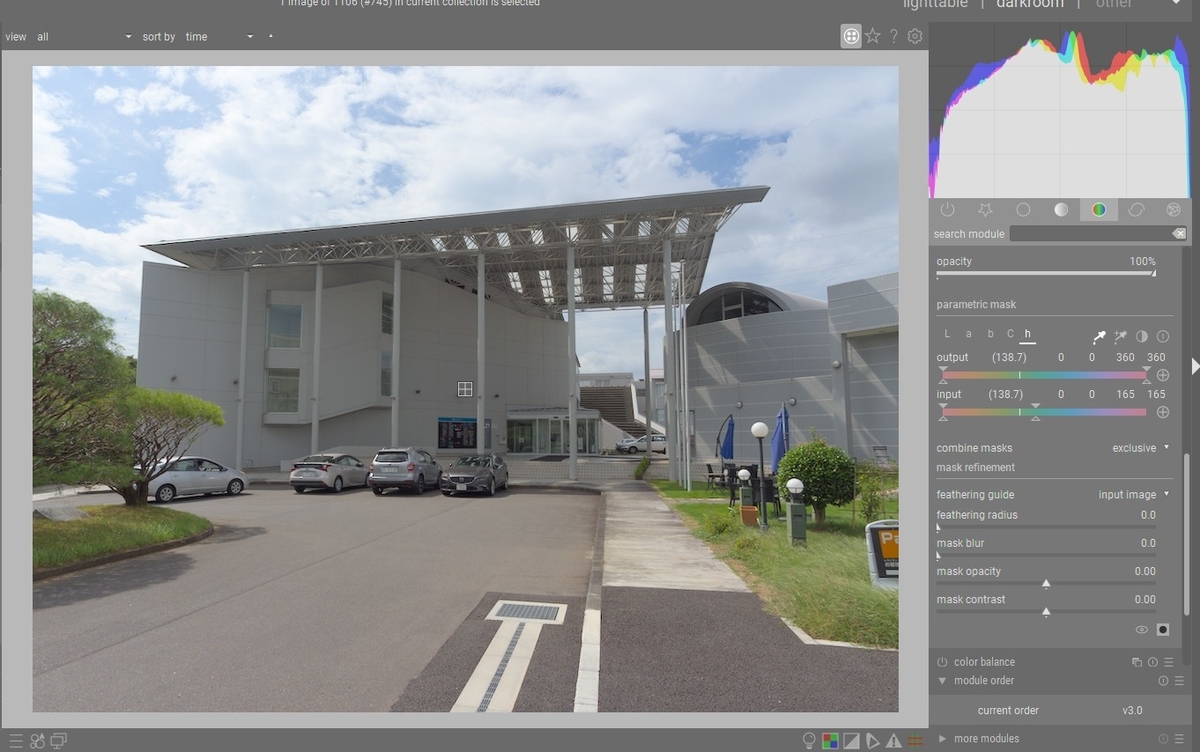The width and height of the screenshot is (1200, 752).
Task: Open sort by time dropdown
Action: point(219,37)
